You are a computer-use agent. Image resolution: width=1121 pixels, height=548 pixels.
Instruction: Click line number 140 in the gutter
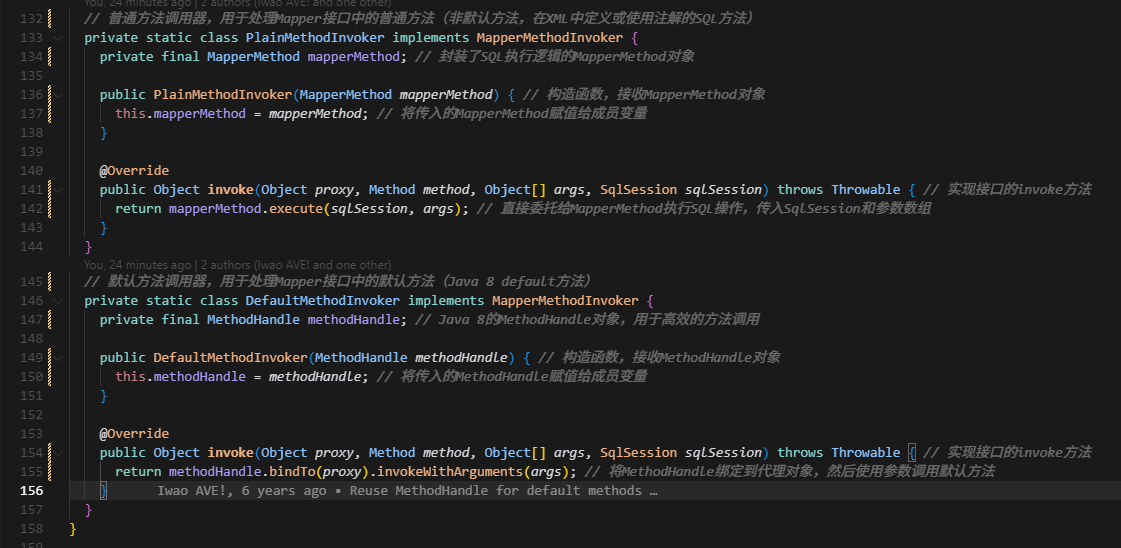[32, 171]
